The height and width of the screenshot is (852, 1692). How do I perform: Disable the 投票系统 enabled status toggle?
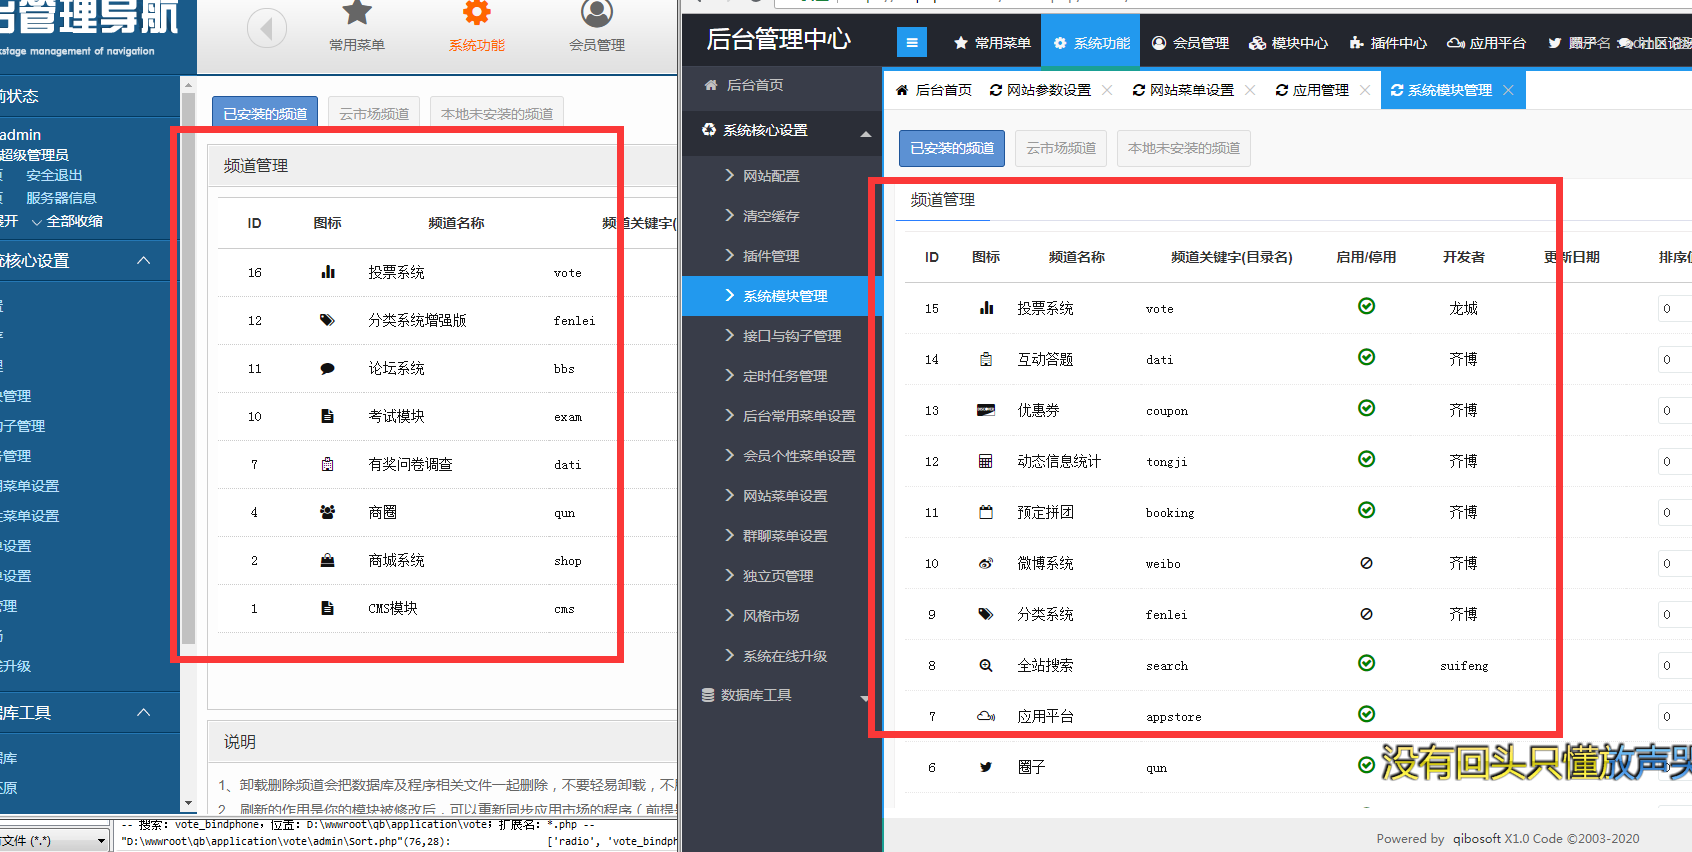coord(1366,306)
